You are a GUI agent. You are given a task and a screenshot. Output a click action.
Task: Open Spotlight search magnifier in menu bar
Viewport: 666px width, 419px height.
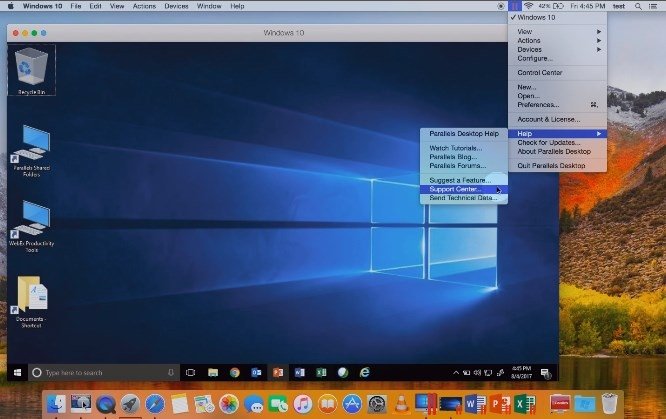638,6
